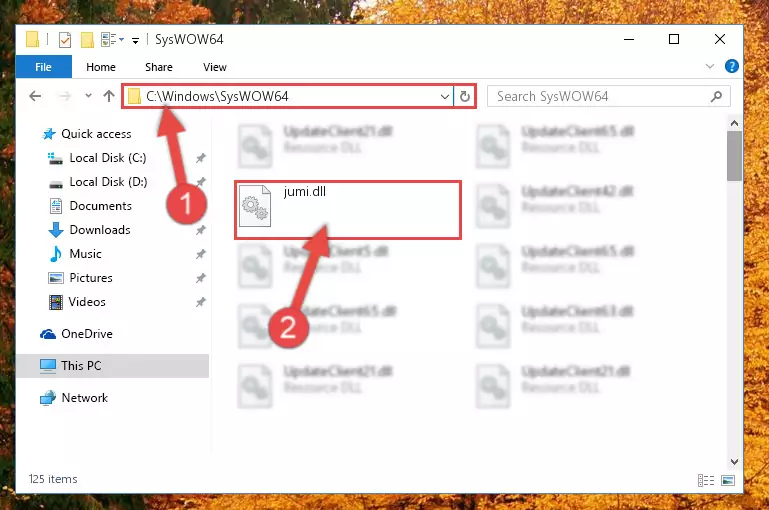This screenshot has width=769, height=510.
Task: Minimize the SysWOW64 window
Action: pyautogui.click(x=629, y=39)
